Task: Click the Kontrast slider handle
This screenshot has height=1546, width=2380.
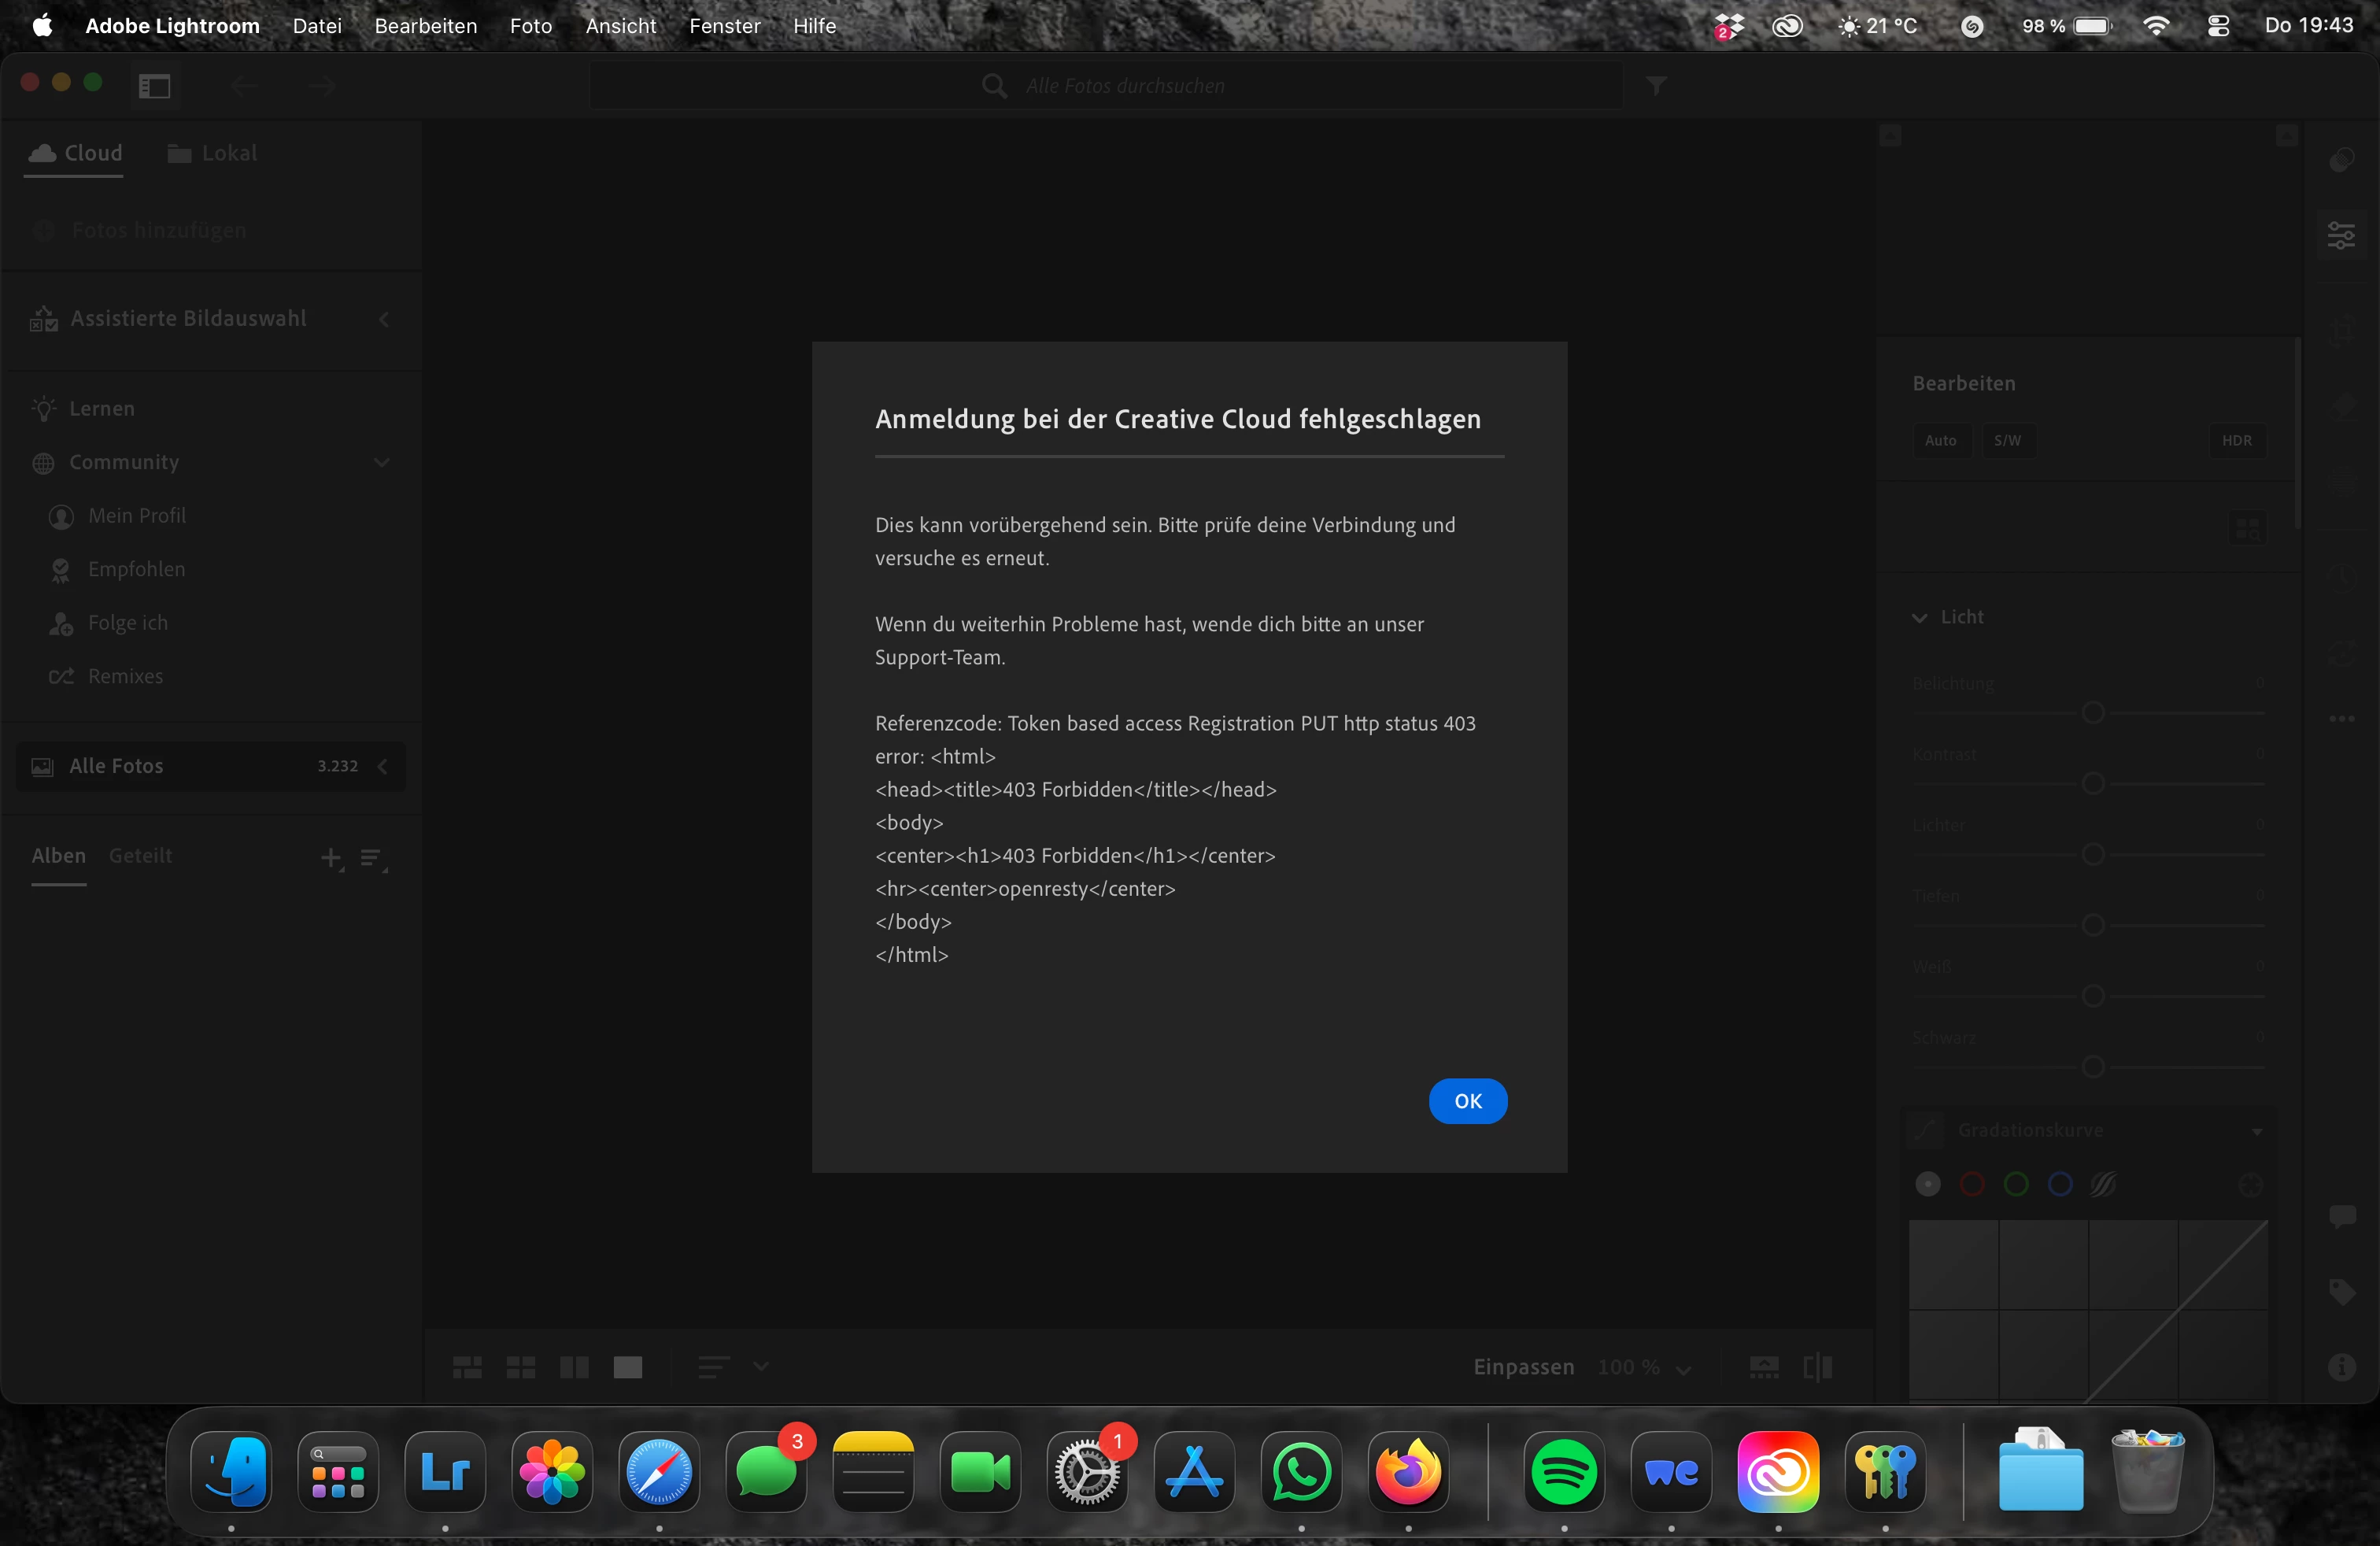Action: pyautogui.click(x=2092, y=784)
